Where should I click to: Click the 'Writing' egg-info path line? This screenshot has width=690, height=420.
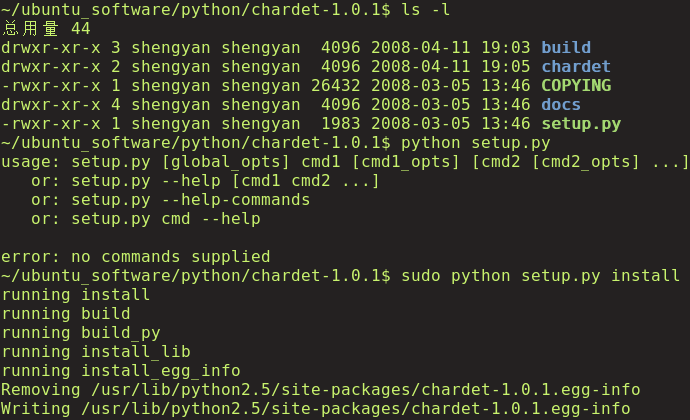(x=315, y=409)
